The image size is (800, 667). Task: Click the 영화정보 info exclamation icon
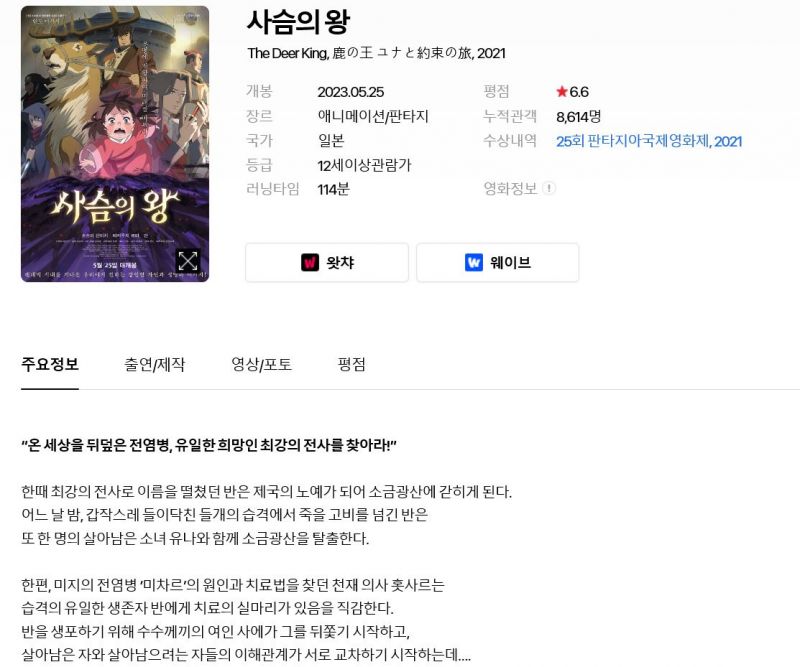coord(549,188)
